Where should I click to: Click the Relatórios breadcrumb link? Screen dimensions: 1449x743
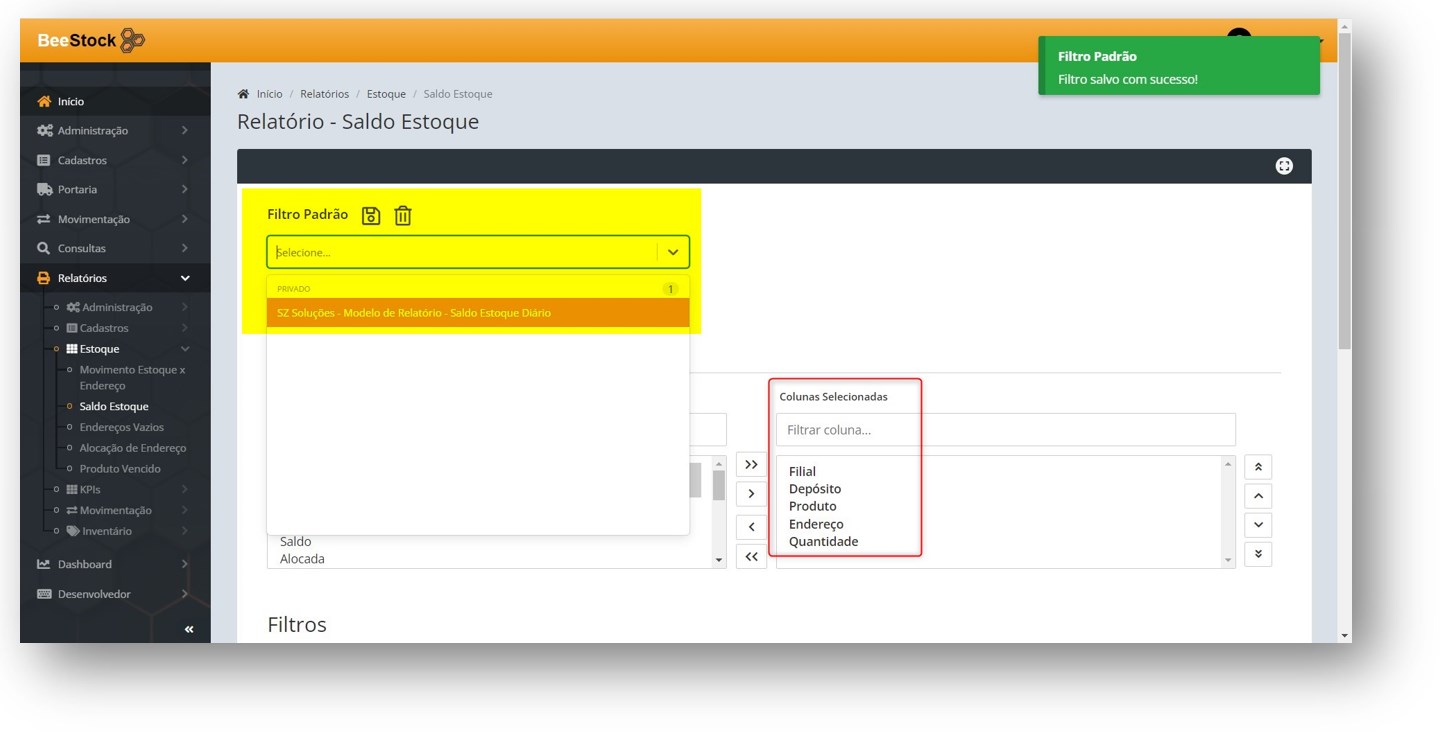tap(324, 94)
